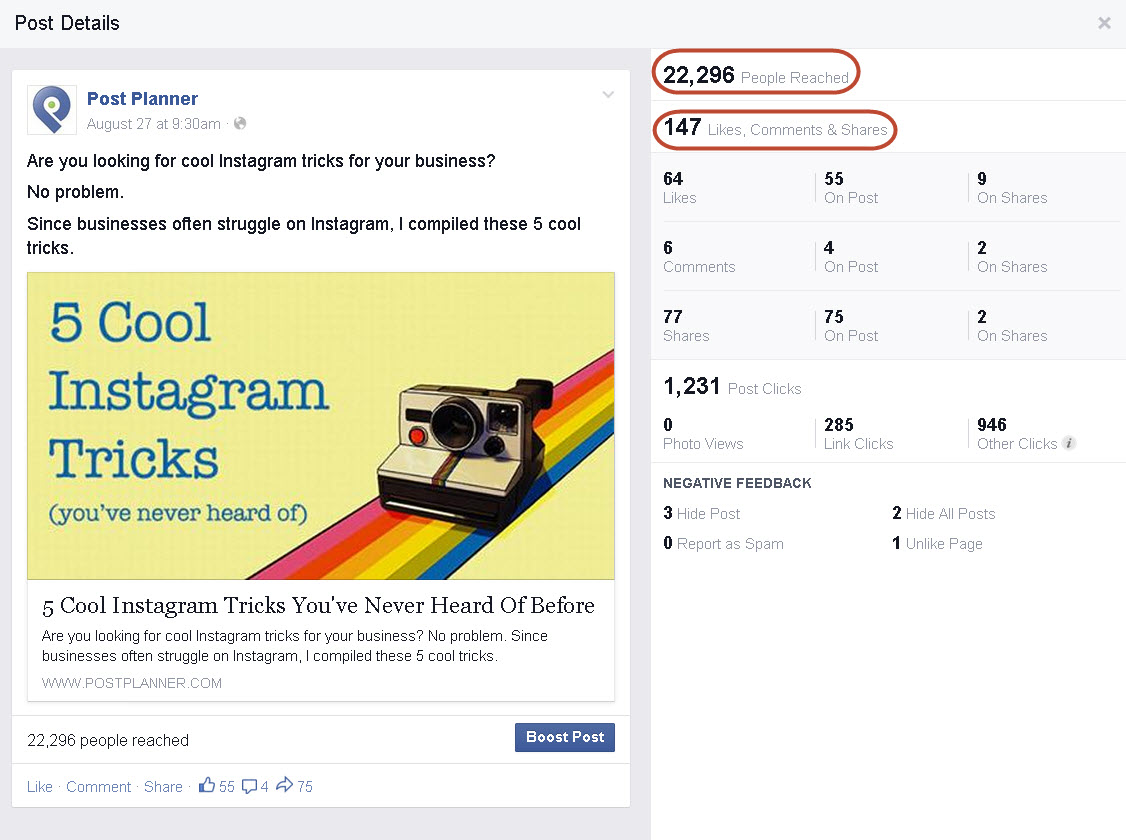Click the Post Details title header
Viewport: 1126px width, 840px height.
66,22
